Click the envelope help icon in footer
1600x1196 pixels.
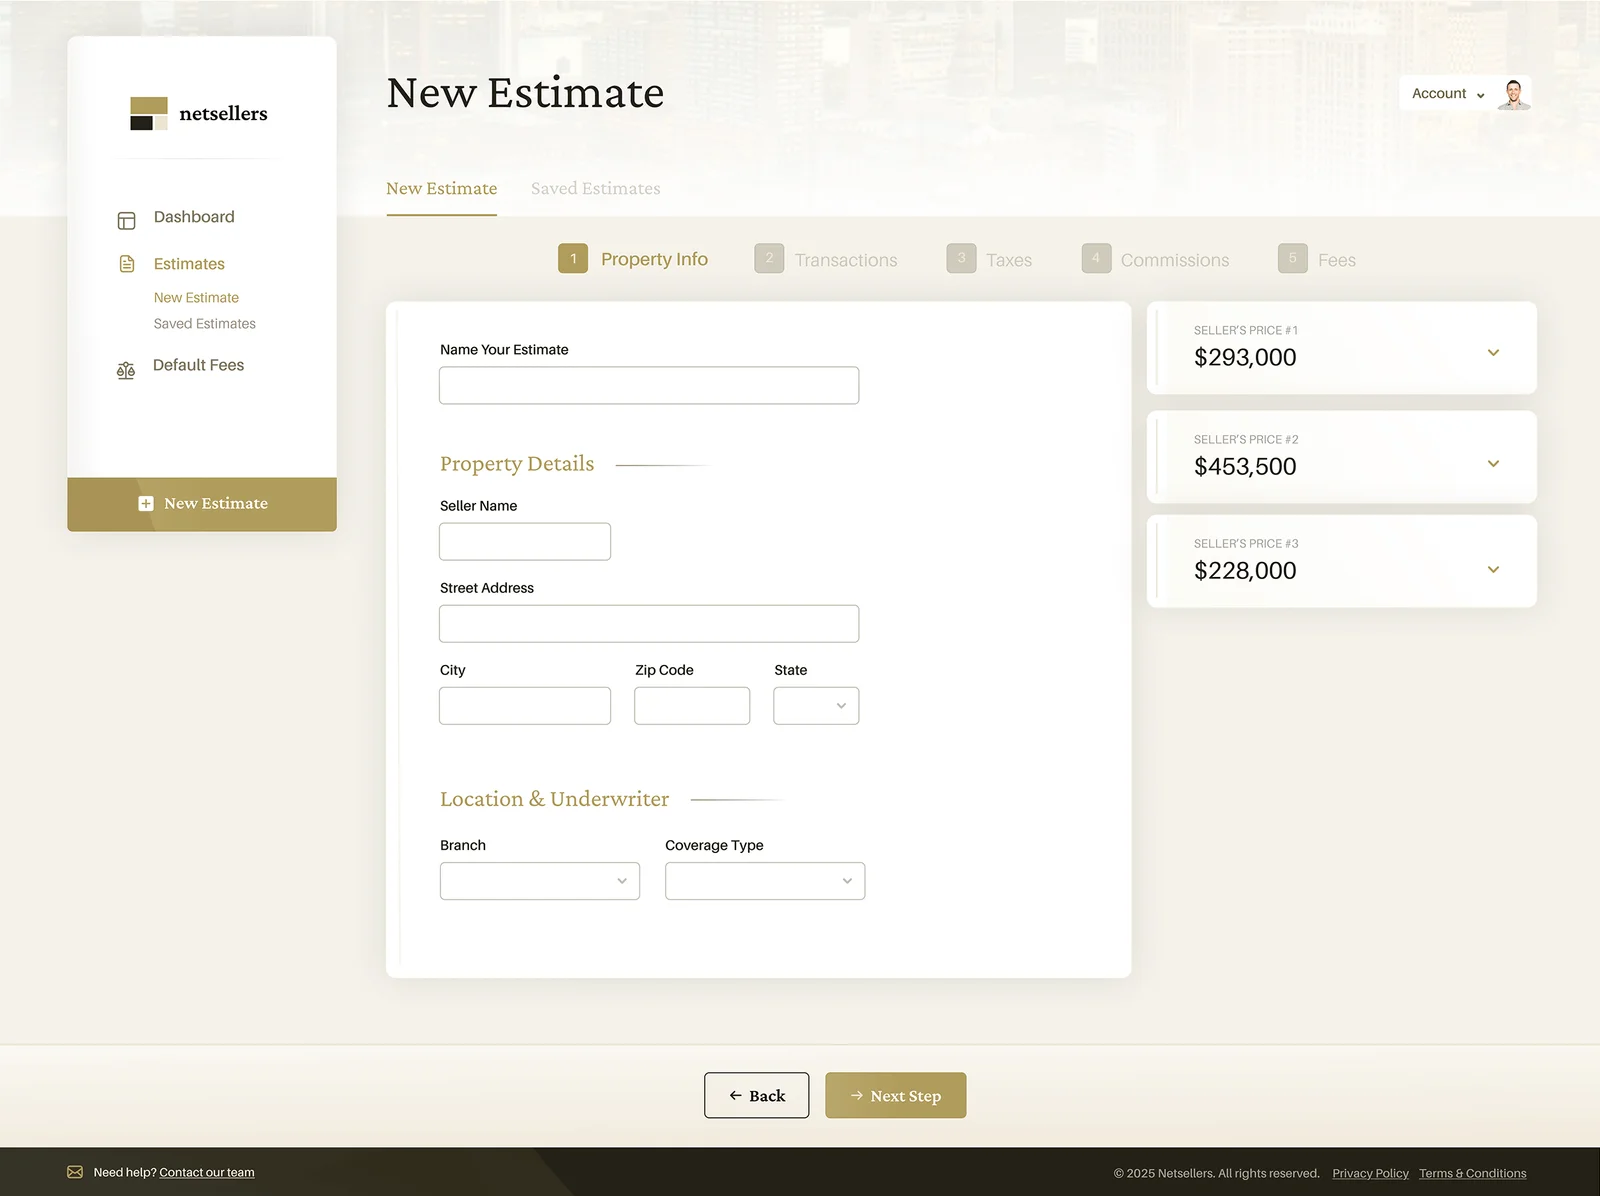[x=75, y=1172]
